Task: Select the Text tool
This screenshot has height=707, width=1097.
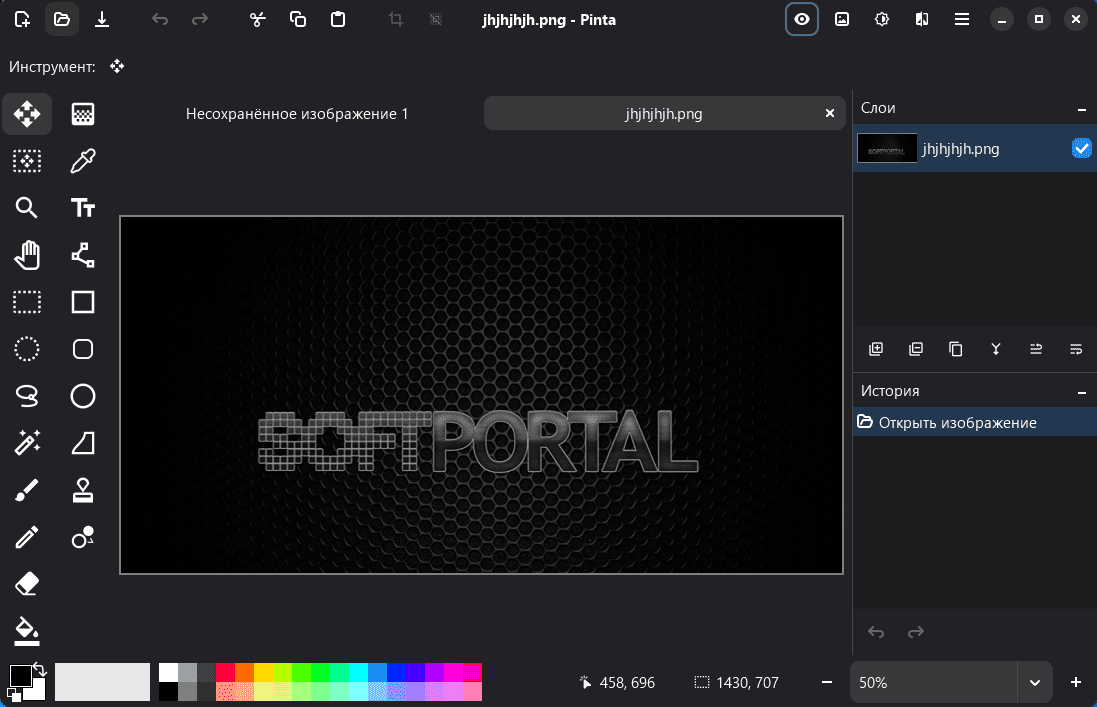Action: (x=83, y=208)
